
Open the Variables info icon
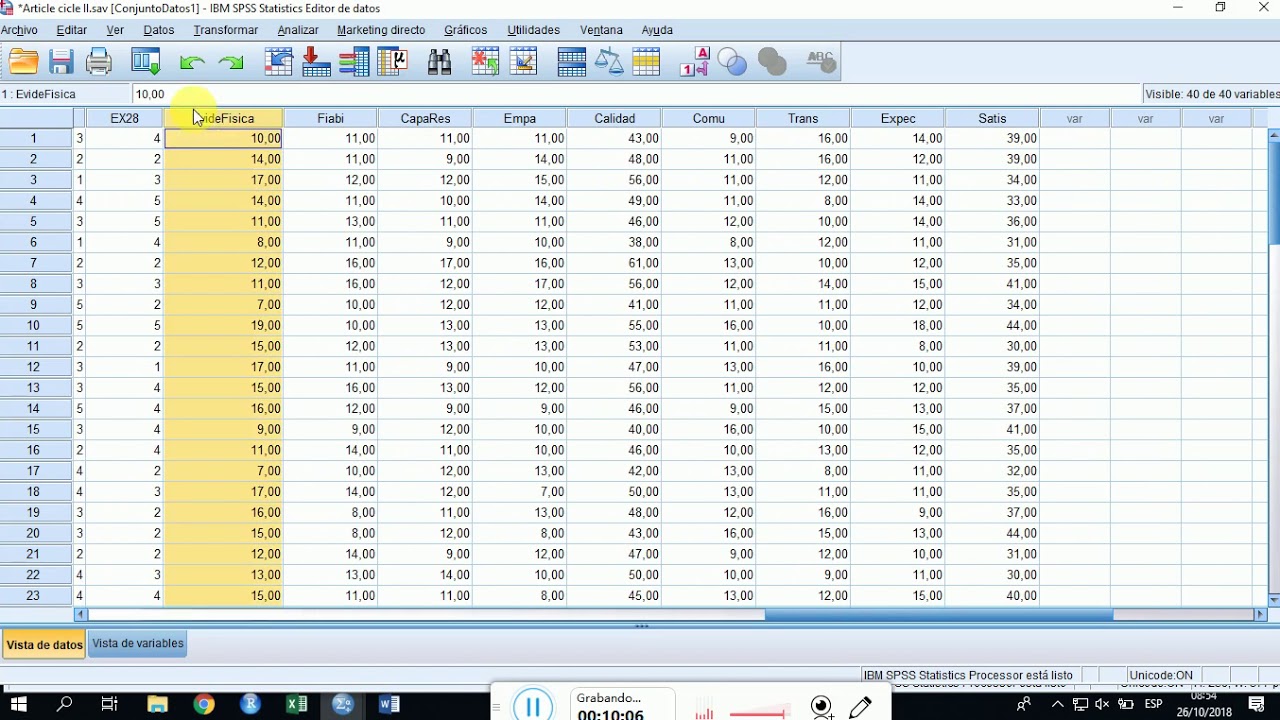(355, 62)
